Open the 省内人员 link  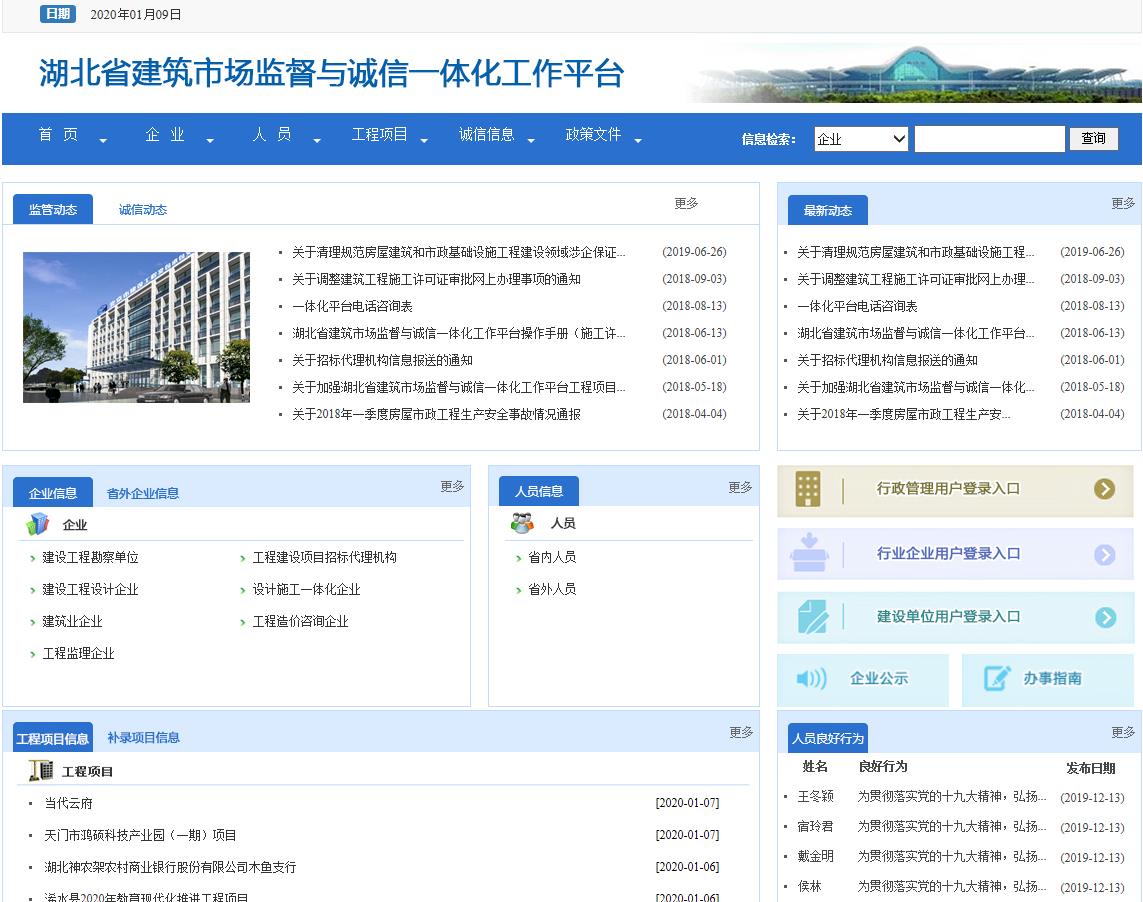click(x=551, y=558)
